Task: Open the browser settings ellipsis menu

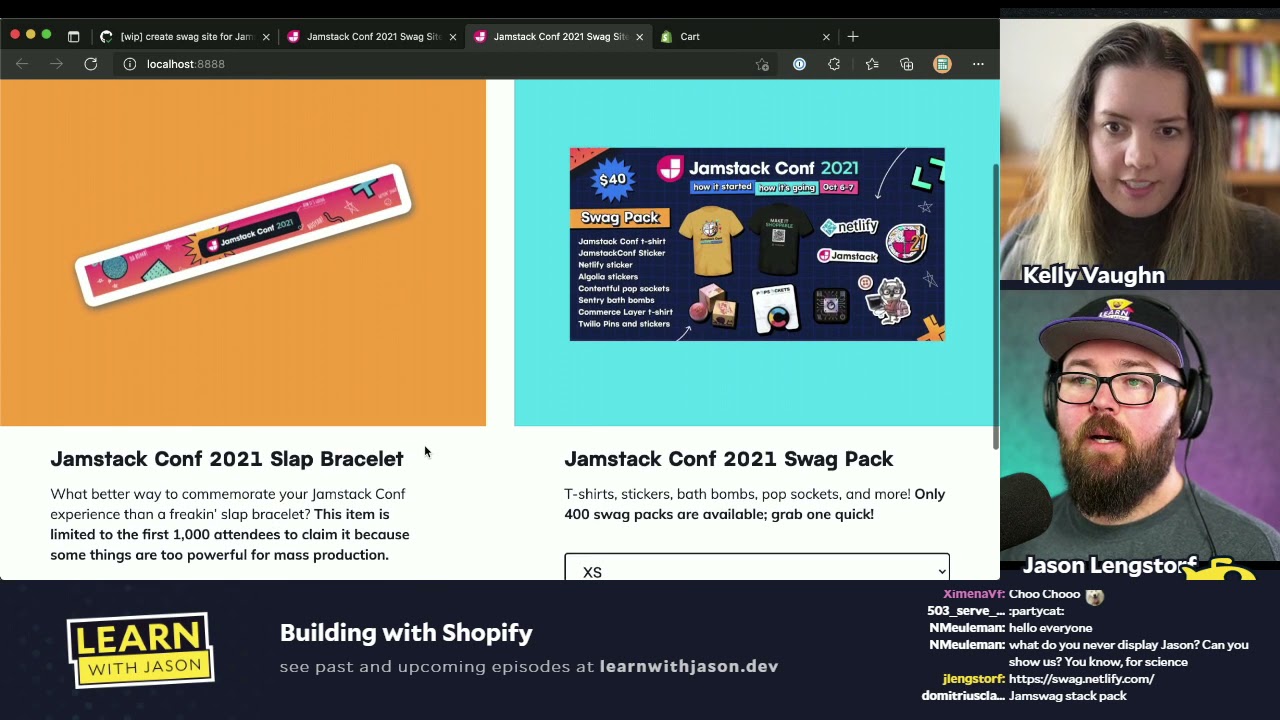Action: click(978, 64)
